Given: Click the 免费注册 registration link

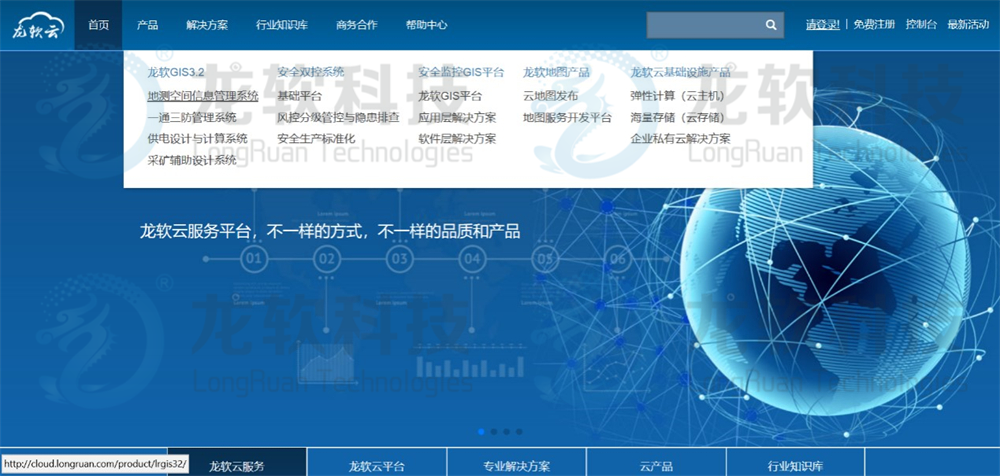Looking at the screenshot, I should click(x=874, y=25).
